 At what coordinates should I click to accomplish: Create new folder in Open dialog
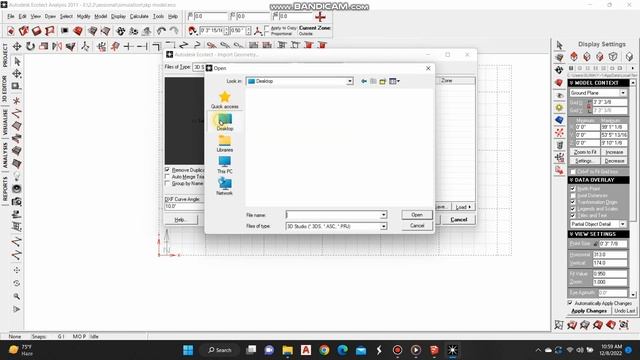[382, 81]
